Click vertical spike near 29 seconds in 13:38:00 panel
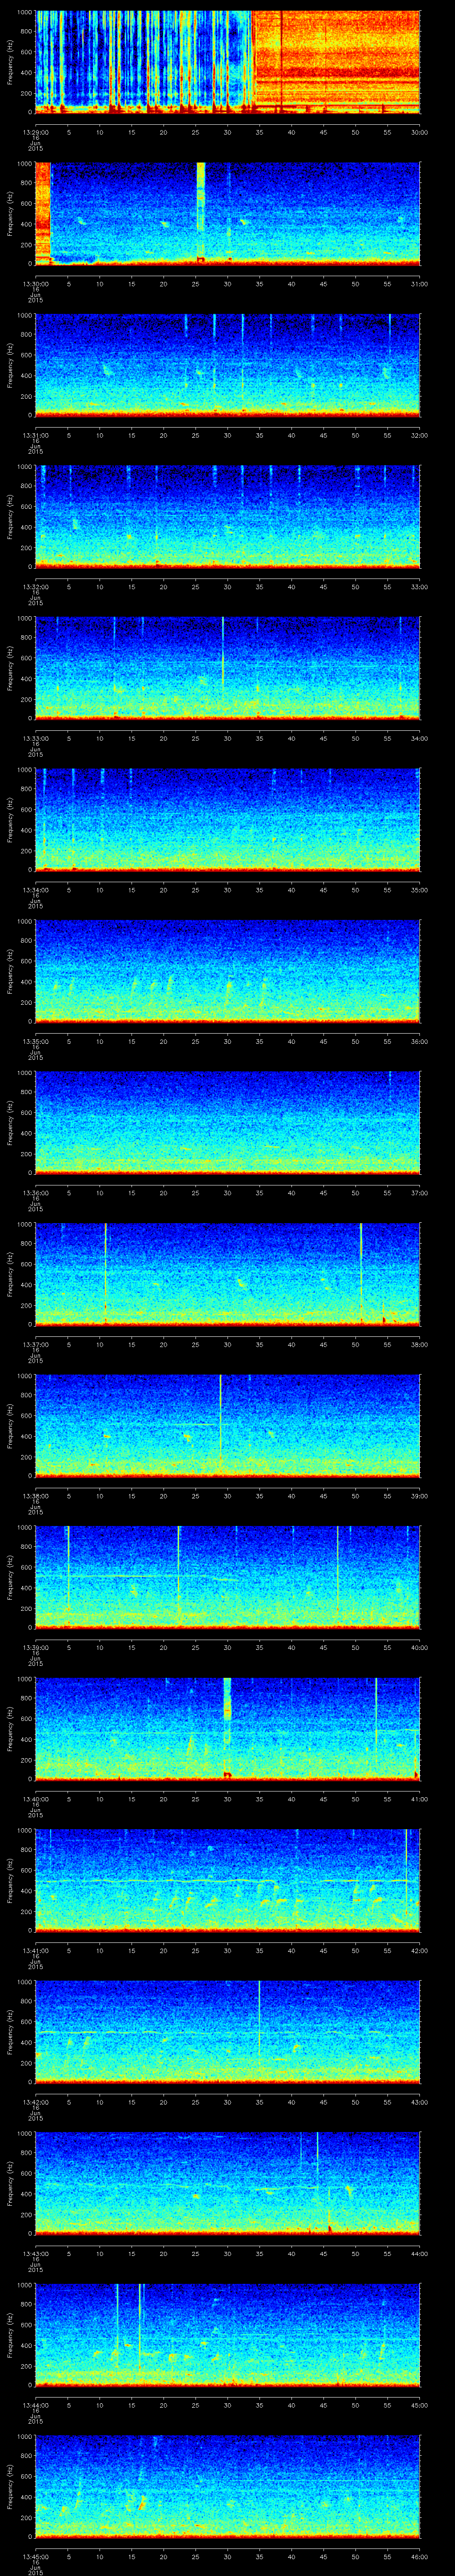The width and height of the screenshot is (455, 2576). [220, 1425]
